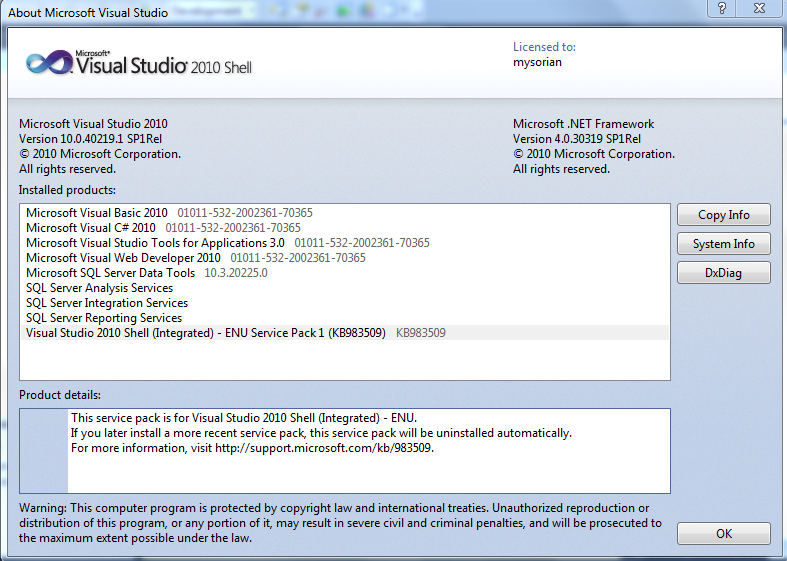Click the 'Licensed to:' label
The height and width of the screenshot is (561, 787).
tap(544, 47)
